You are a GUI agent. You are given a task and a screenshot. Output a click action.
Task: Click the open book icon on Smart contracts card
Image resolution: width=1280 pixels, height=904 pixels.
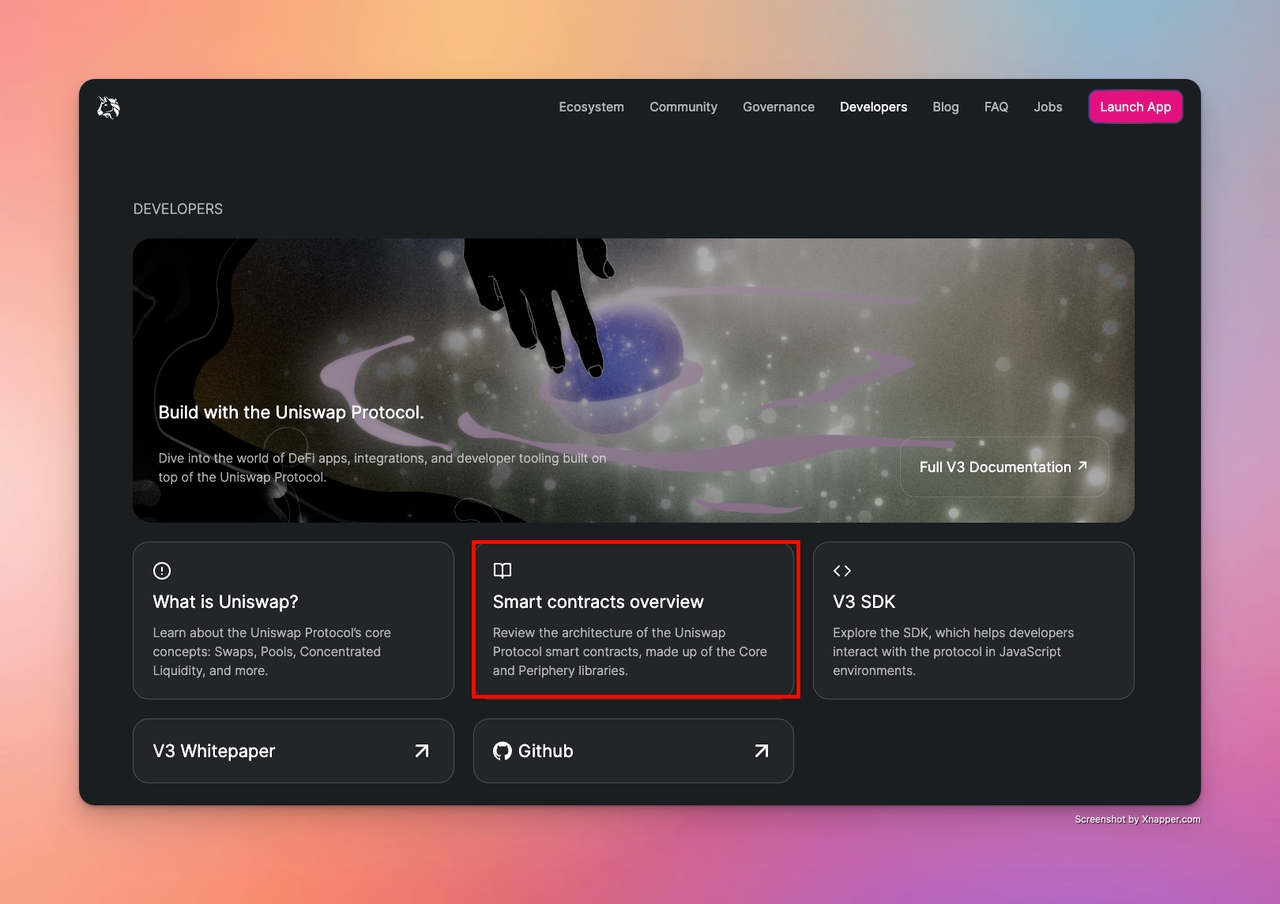coord(502,570)
